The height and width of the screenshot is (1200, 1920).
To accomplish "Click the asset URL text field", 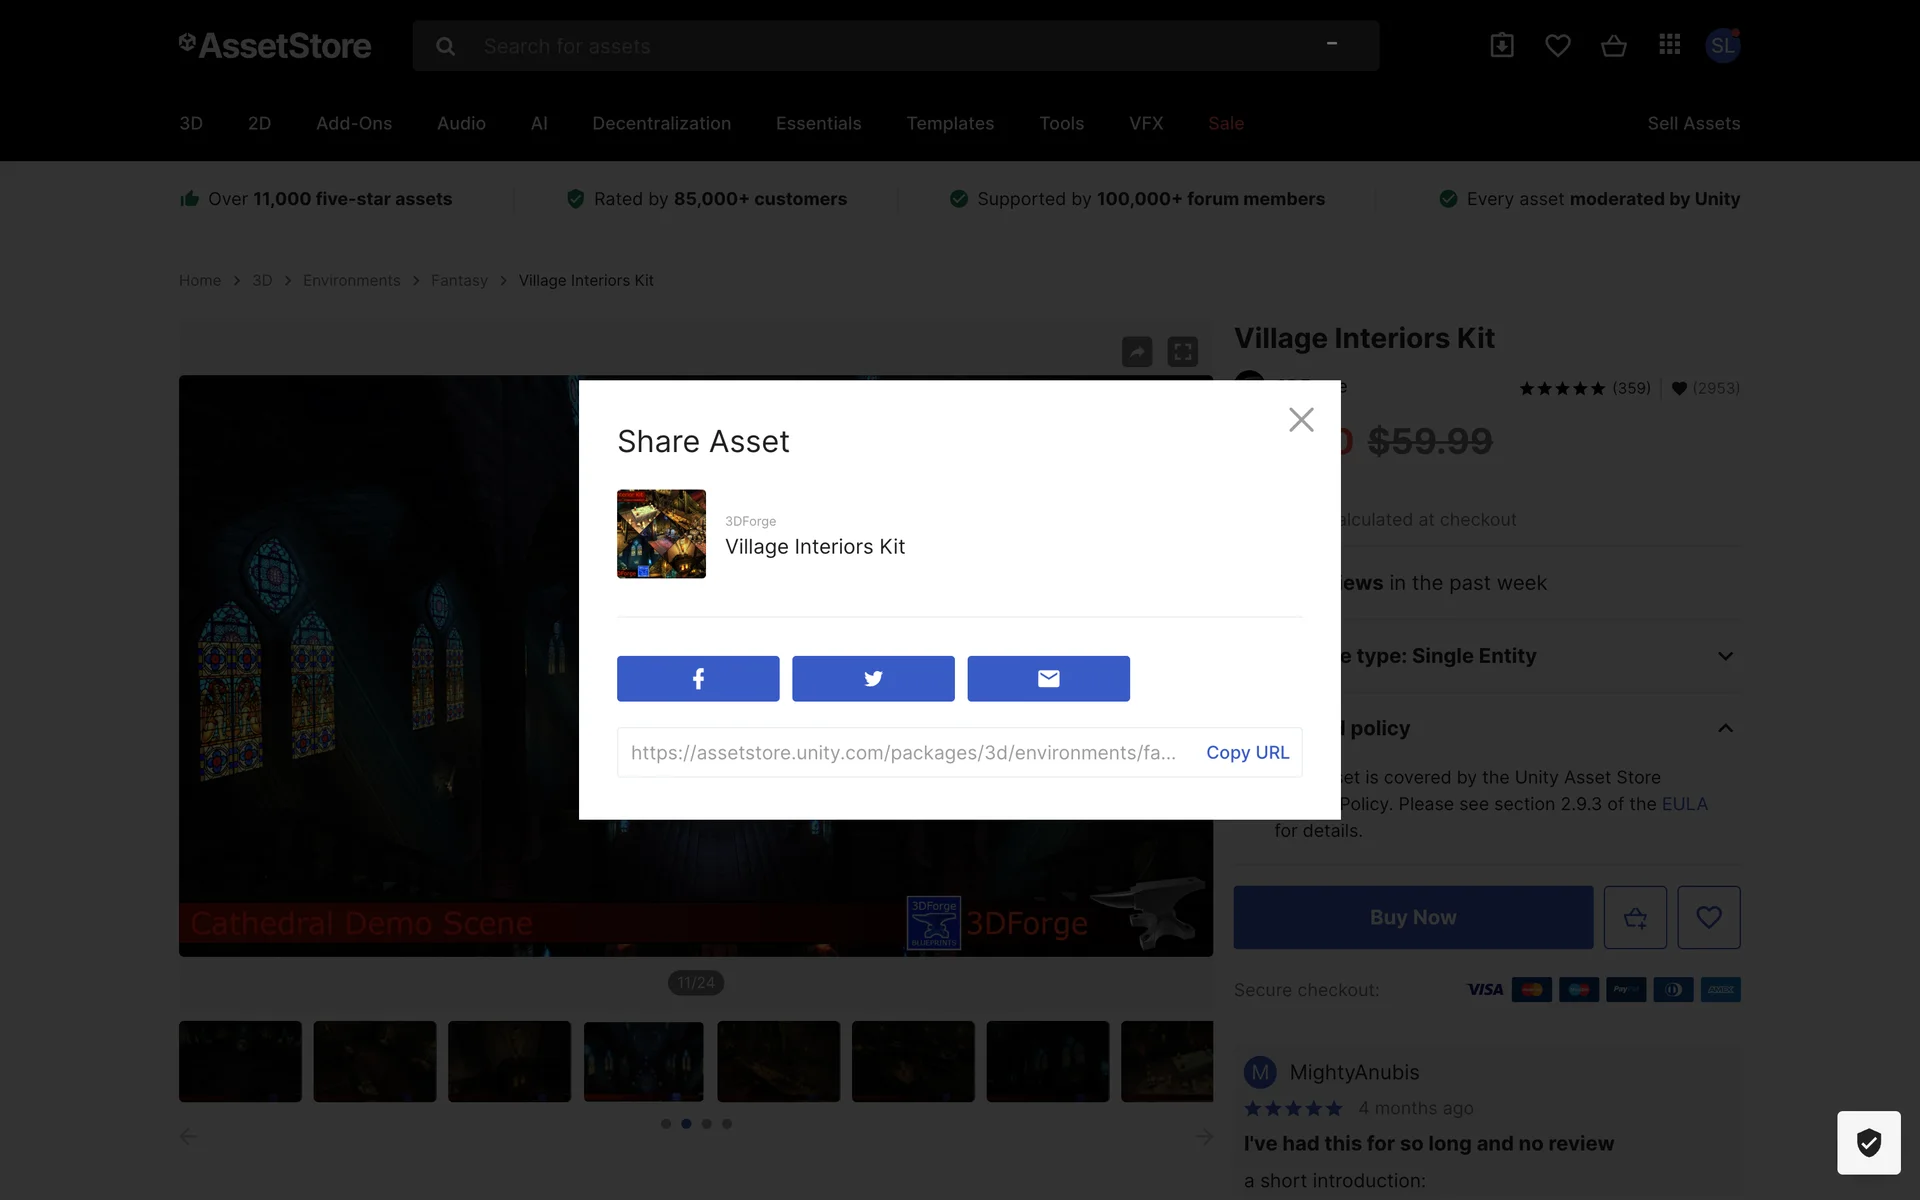I will click(902, 752).
